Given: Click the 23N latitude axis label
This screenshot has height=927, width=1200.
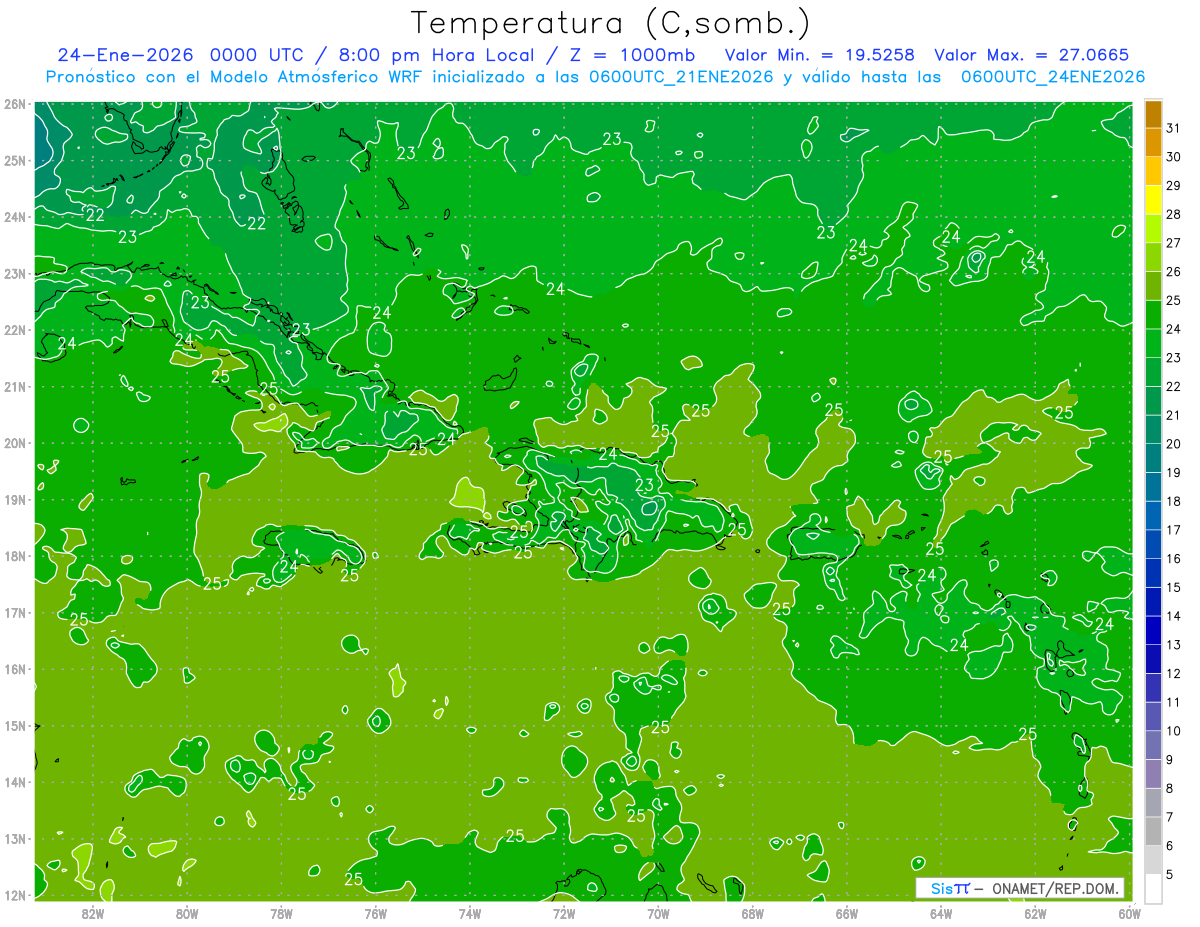Looking at the screenshot, I should tap(14, 273).
